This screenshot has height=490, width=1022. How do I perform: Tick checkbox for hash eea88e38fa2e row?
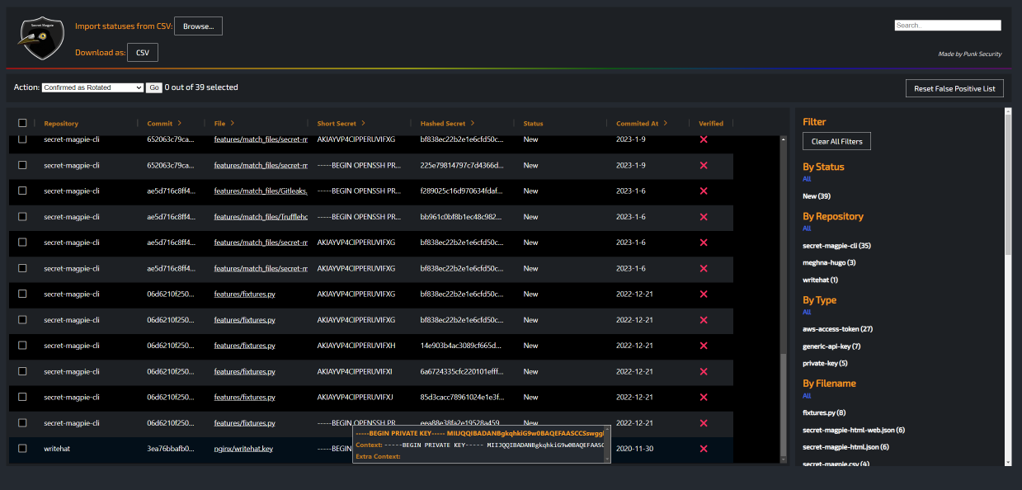pos(22,423)
